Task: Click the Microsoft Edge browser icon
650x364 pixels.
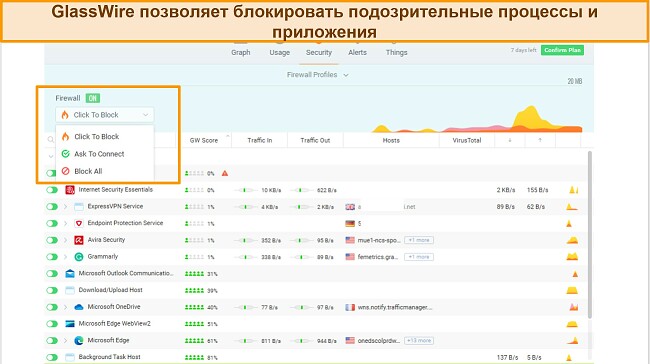Action: click(x=79, y=340)
